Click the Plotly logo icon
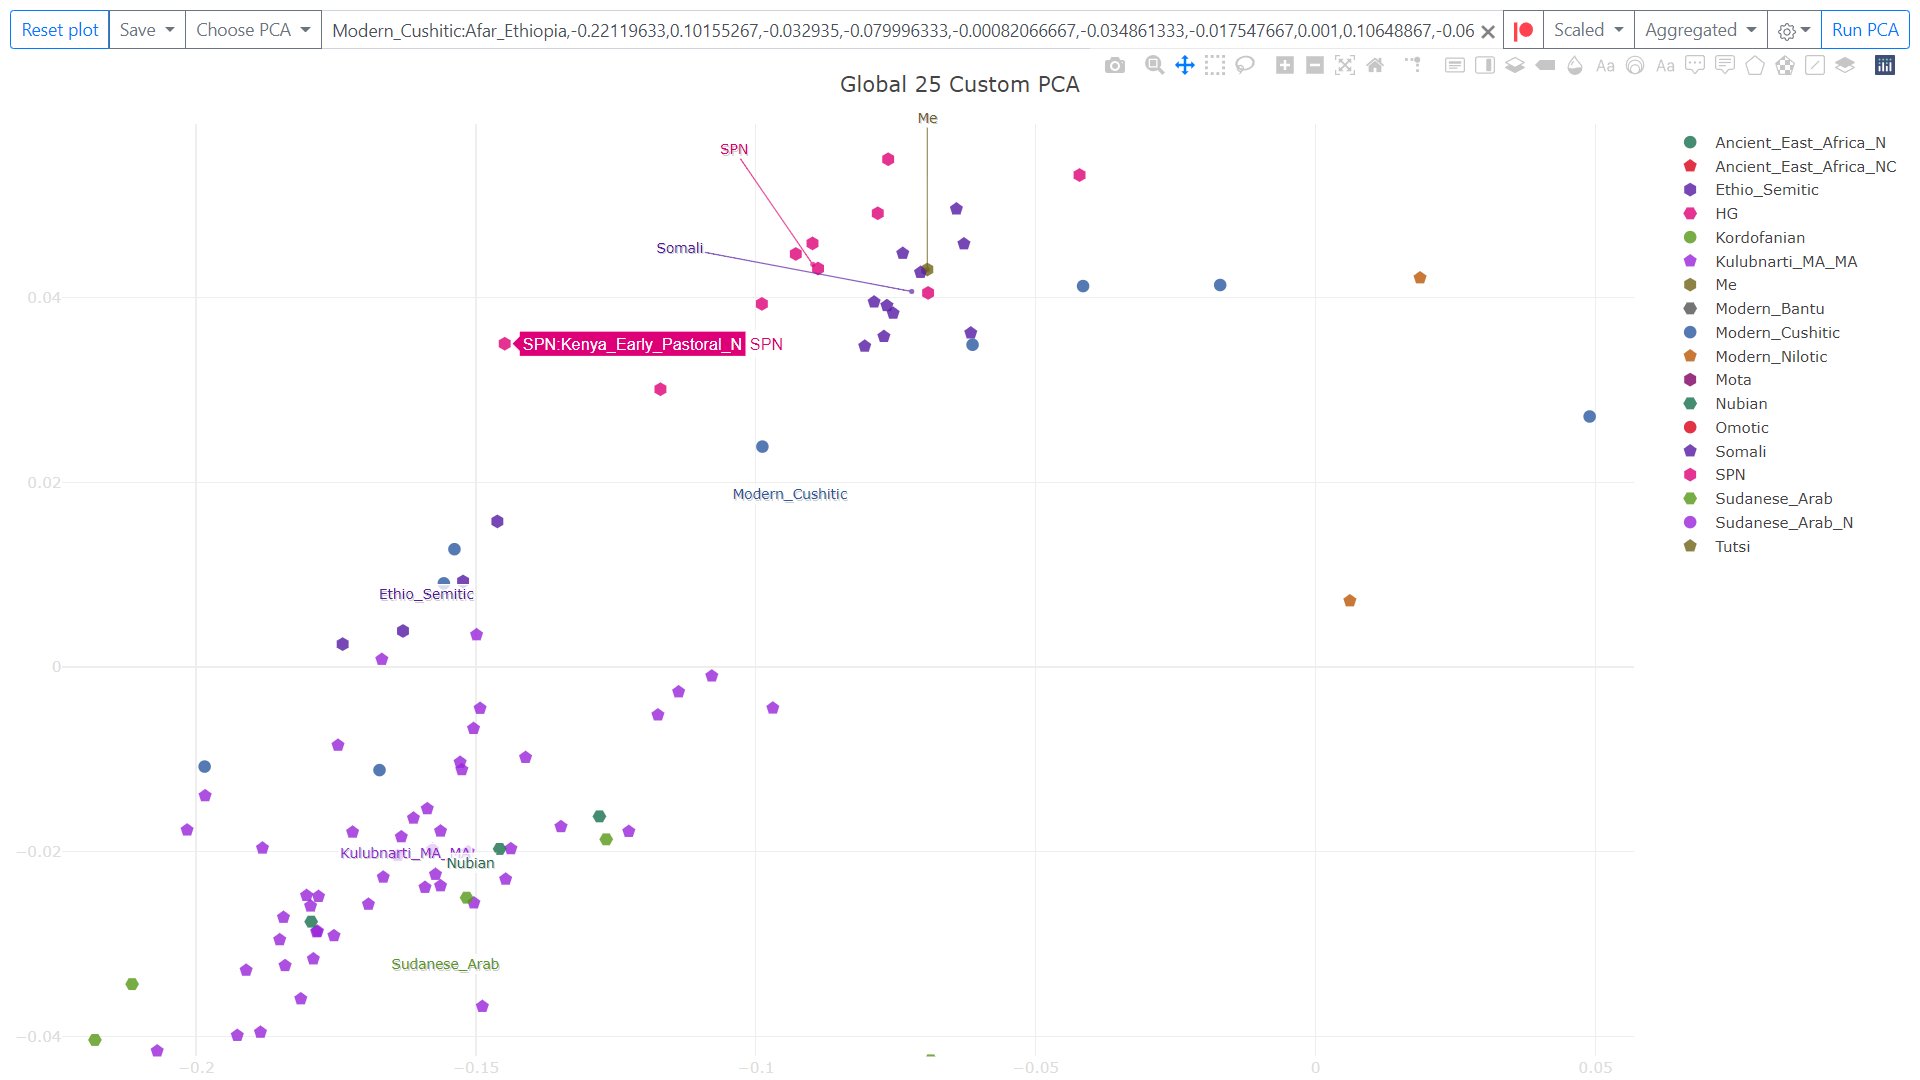This screenshot has width=1920, height=1080. pos(1885,66)
